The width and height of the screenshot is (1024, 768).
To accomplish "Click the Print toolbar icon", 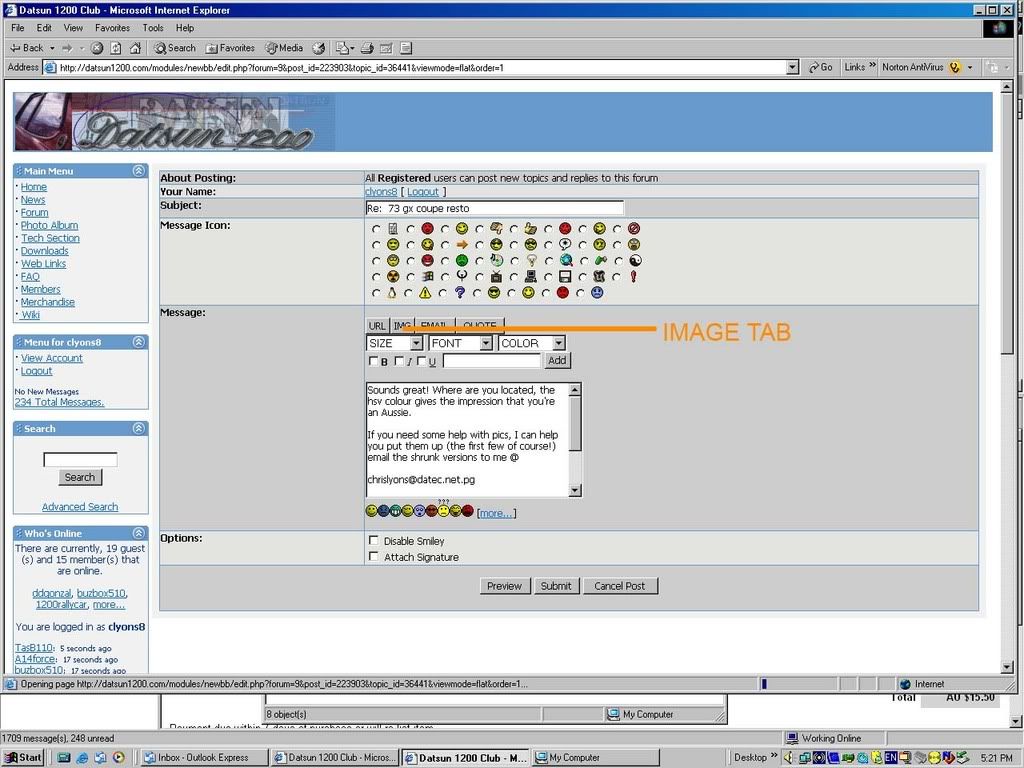I will coord(367,48).
